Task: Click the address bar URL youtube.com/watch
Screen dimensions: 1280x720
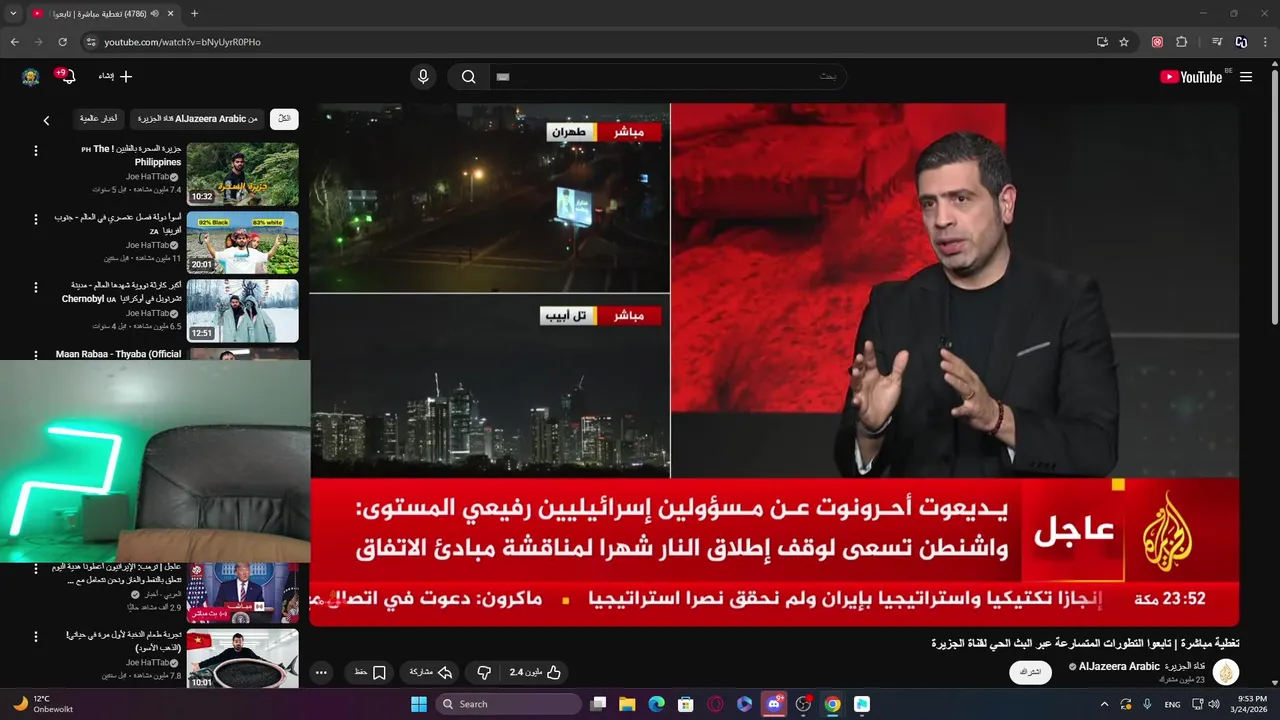Action: click(x=183, y=42)
